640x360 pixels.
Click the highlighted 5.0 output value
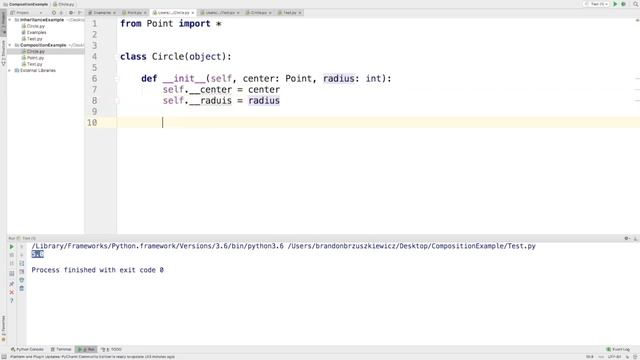tap(38, 254)
